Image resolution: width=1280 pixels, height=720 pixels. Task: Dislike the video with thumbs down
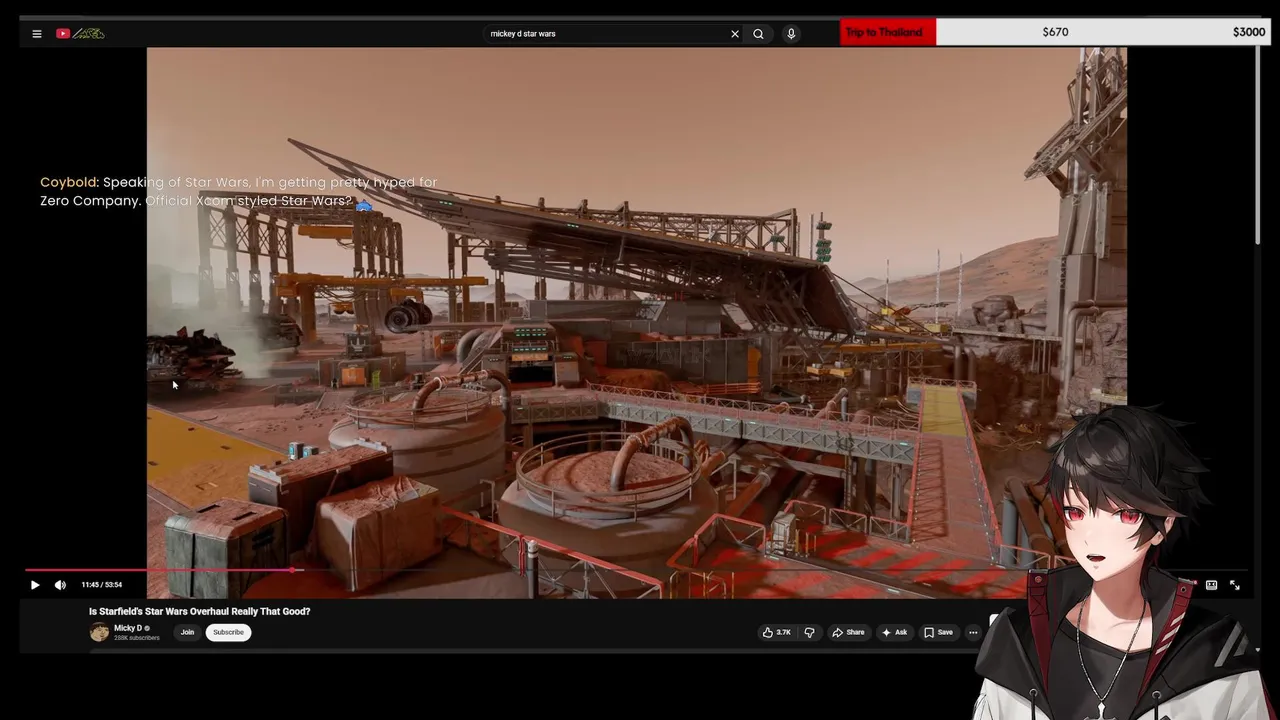pyautogui.click(x=809, y=632)
